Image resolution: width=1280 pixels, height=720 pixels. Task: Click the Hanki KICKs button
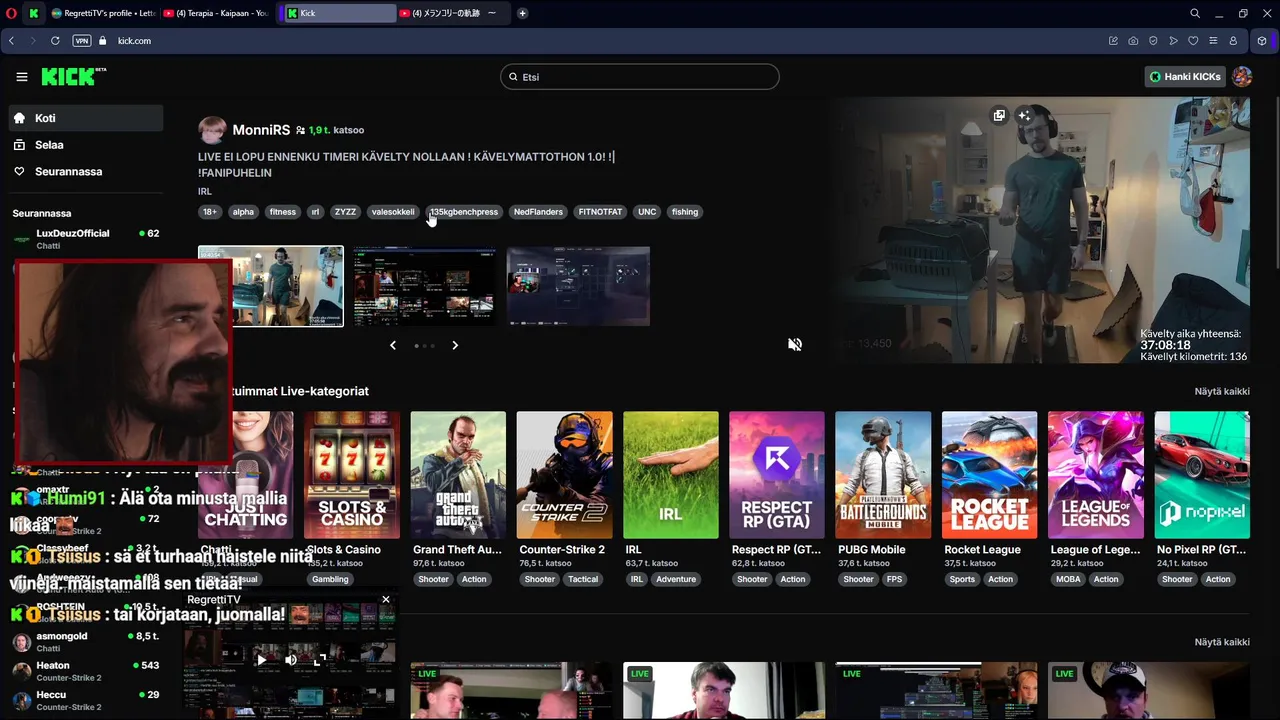point(1184,77)
